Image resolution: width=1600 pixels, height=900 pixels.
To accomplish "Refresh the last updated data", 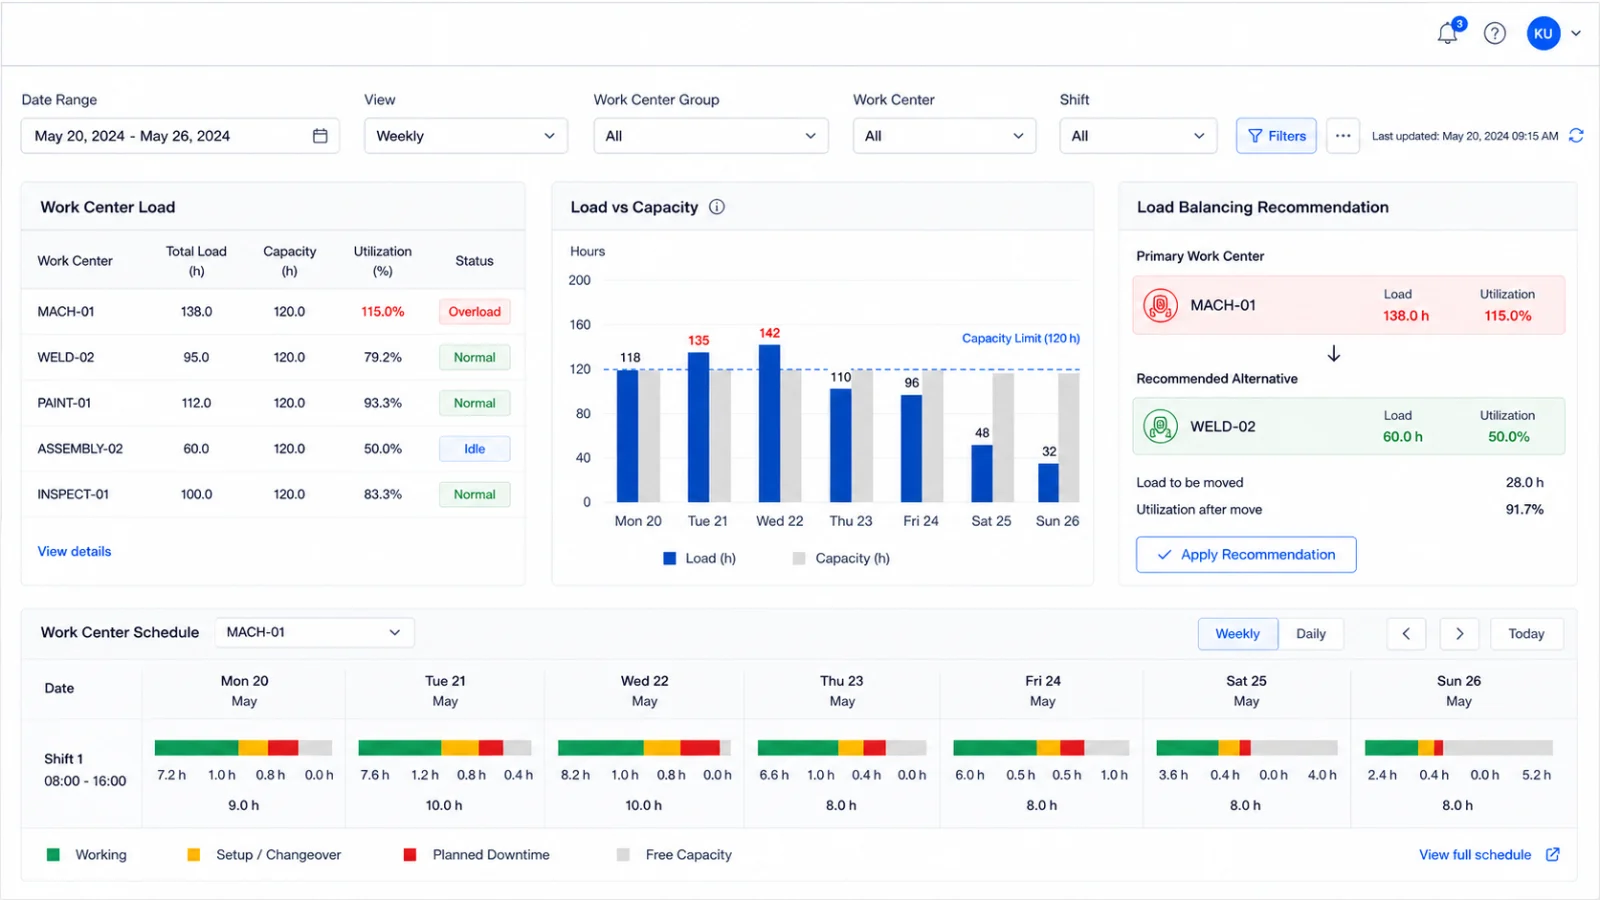I will (x=1576, y=136).
